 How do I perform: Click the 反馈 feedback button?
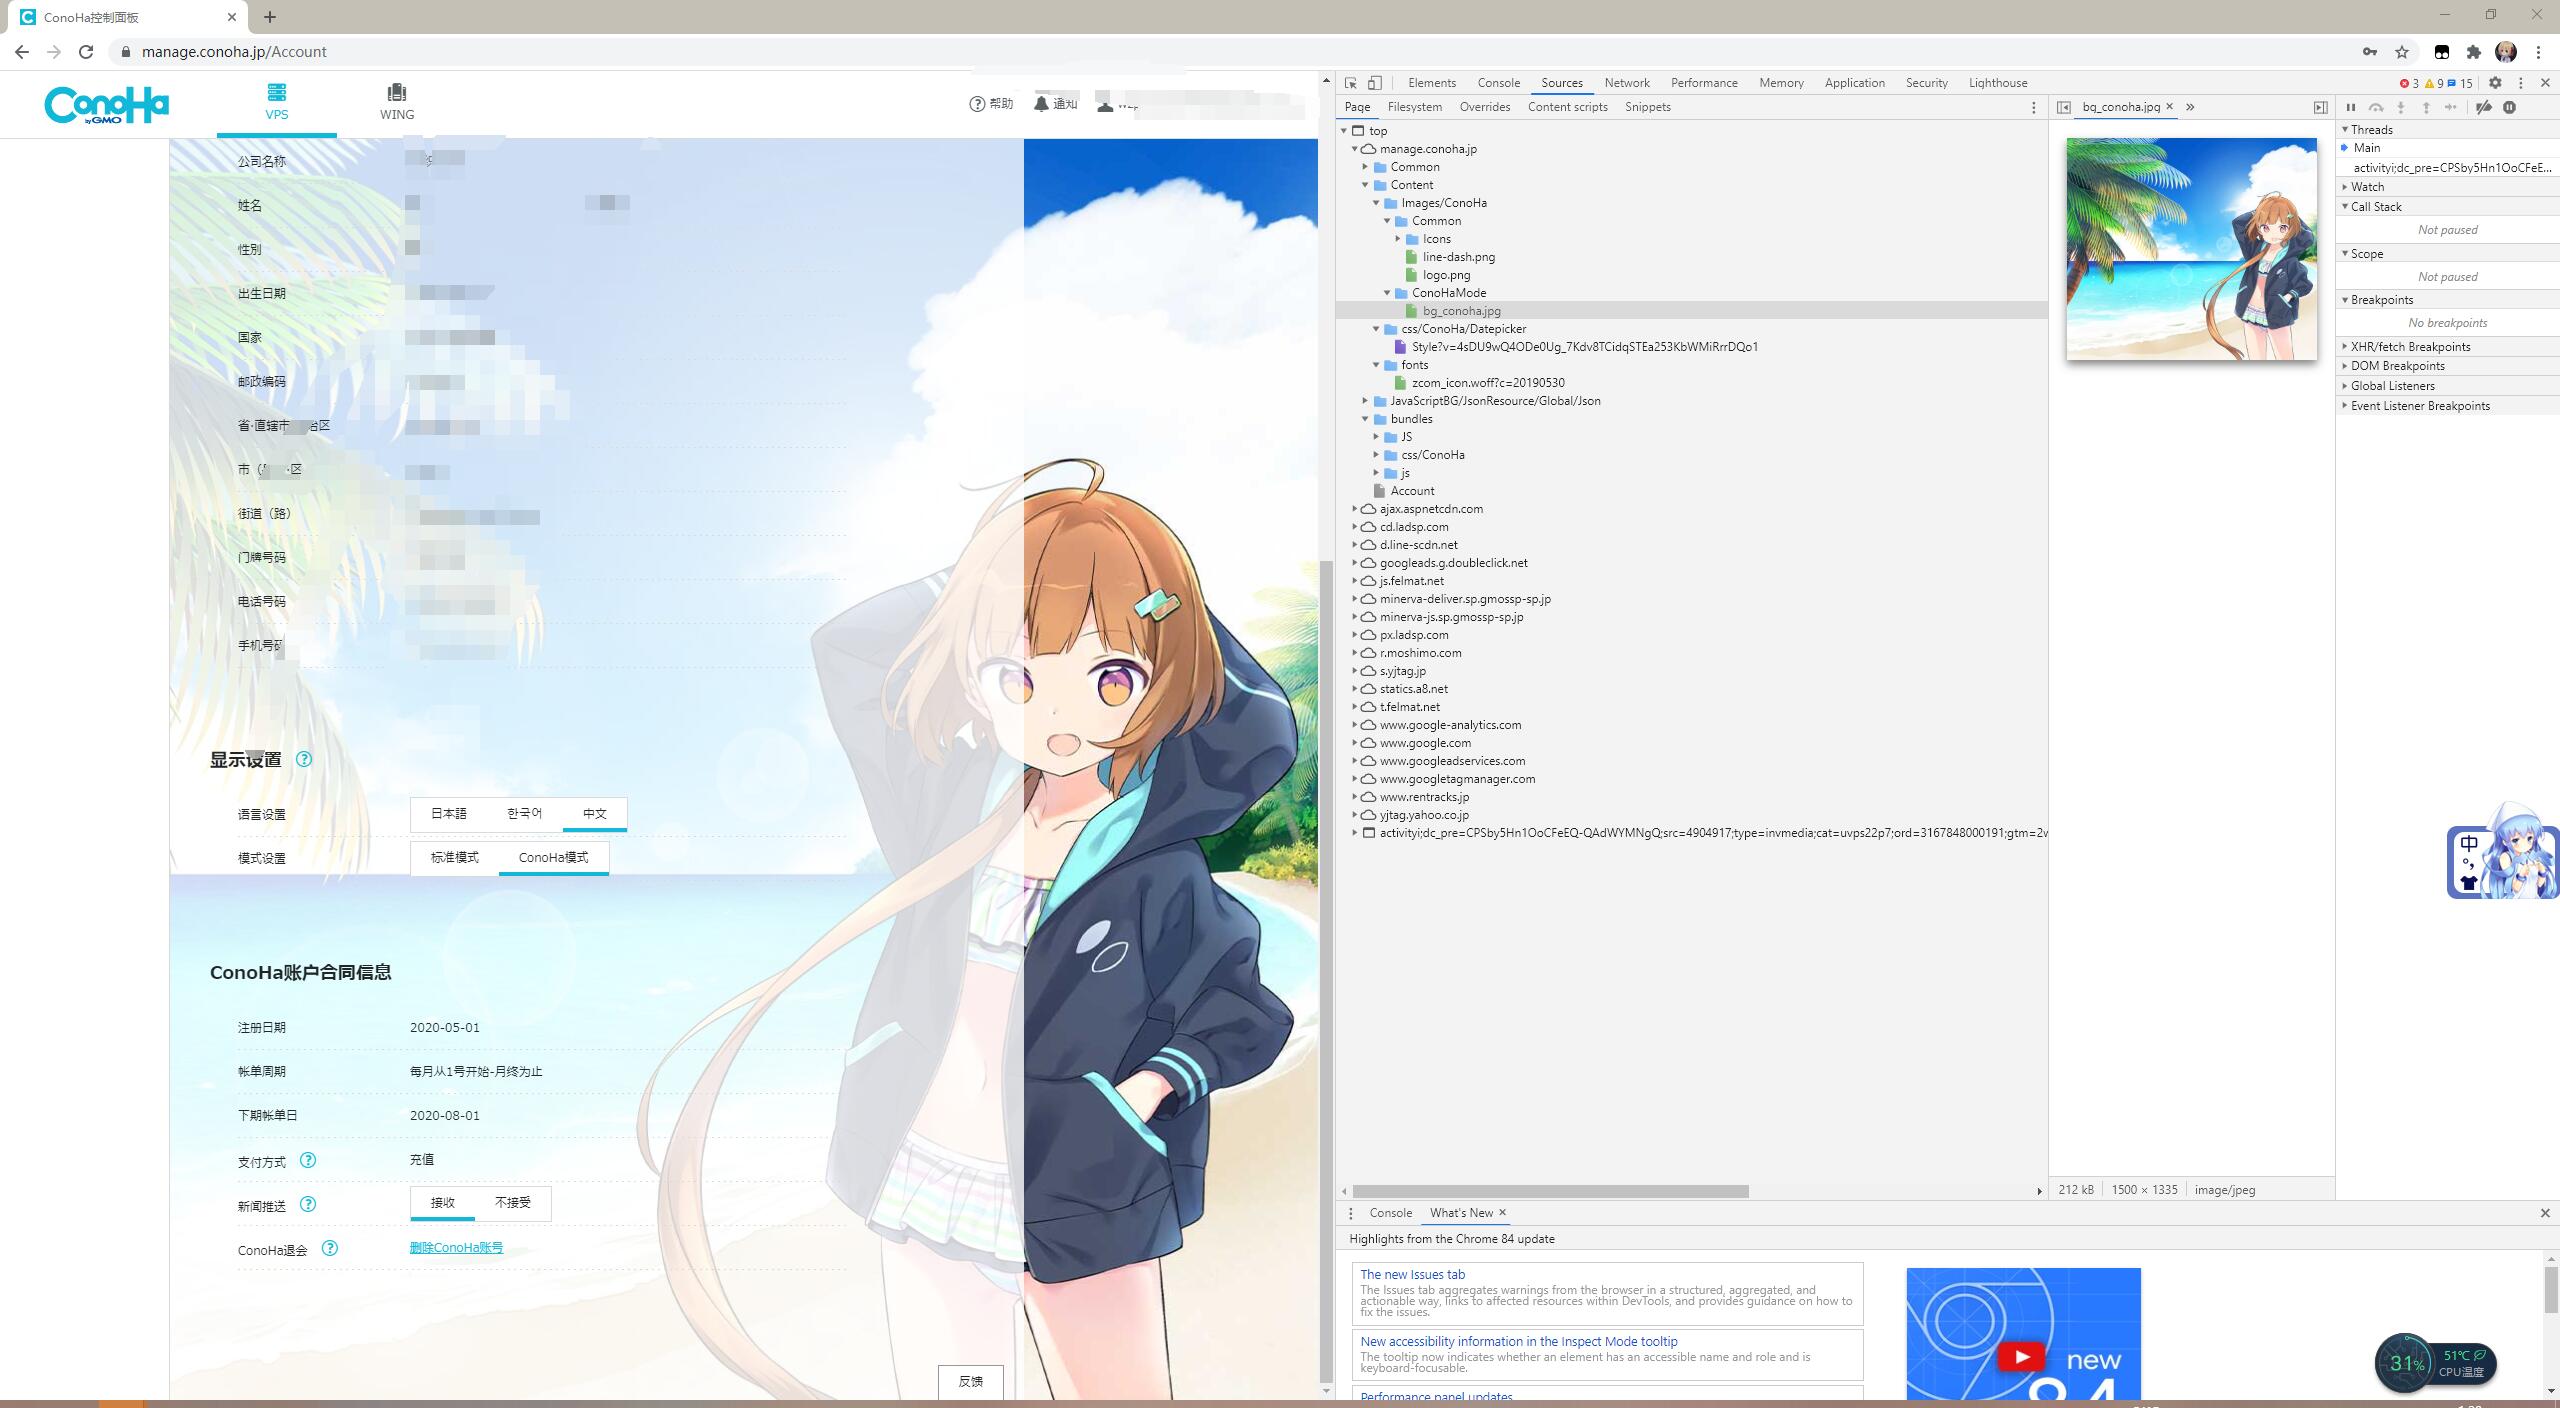[x=970, y=1382]
